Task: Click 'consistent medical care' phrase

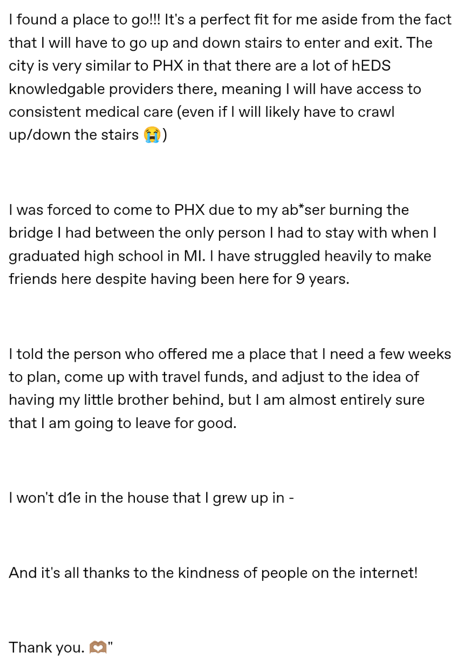Action: pyautogui.click(x=91, y=112)
